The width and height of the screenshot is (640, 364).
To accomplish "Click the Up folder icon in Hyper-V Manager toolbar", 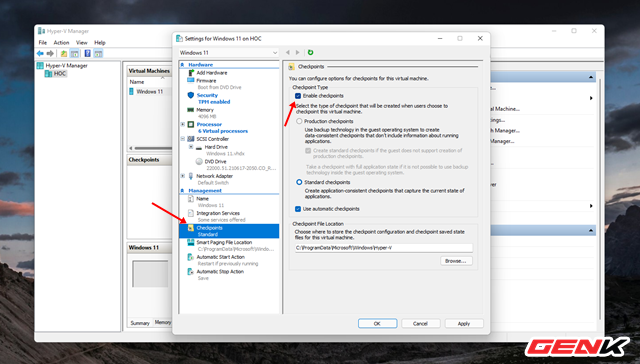I will click(x=64, y=53).
